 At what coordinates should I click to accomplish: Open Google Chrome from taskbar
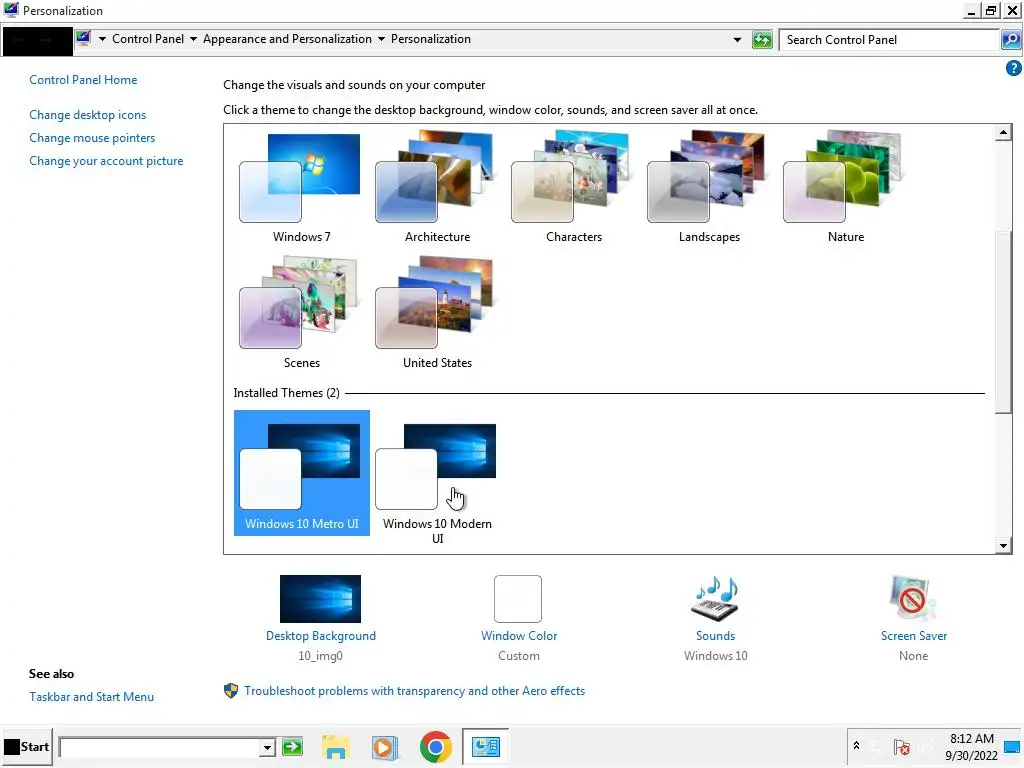tap(436, 747)
